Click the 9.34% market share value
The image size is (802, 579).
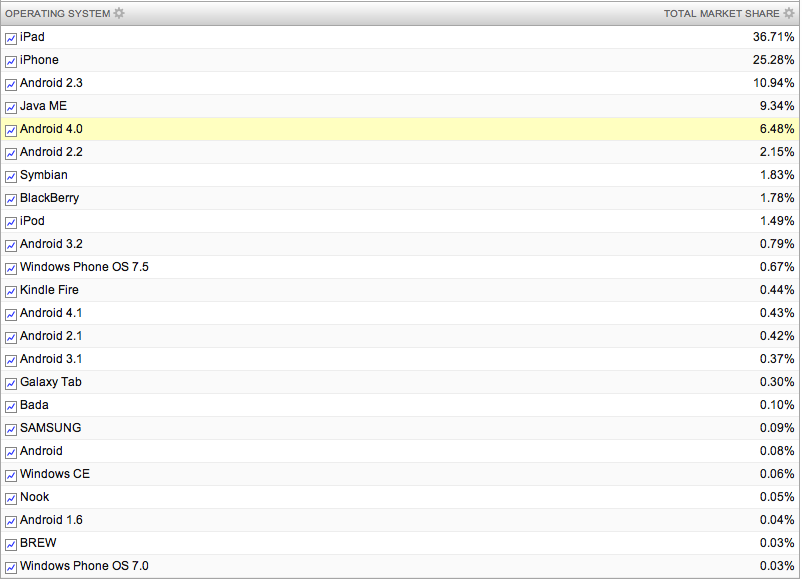(x=777, y=106)
